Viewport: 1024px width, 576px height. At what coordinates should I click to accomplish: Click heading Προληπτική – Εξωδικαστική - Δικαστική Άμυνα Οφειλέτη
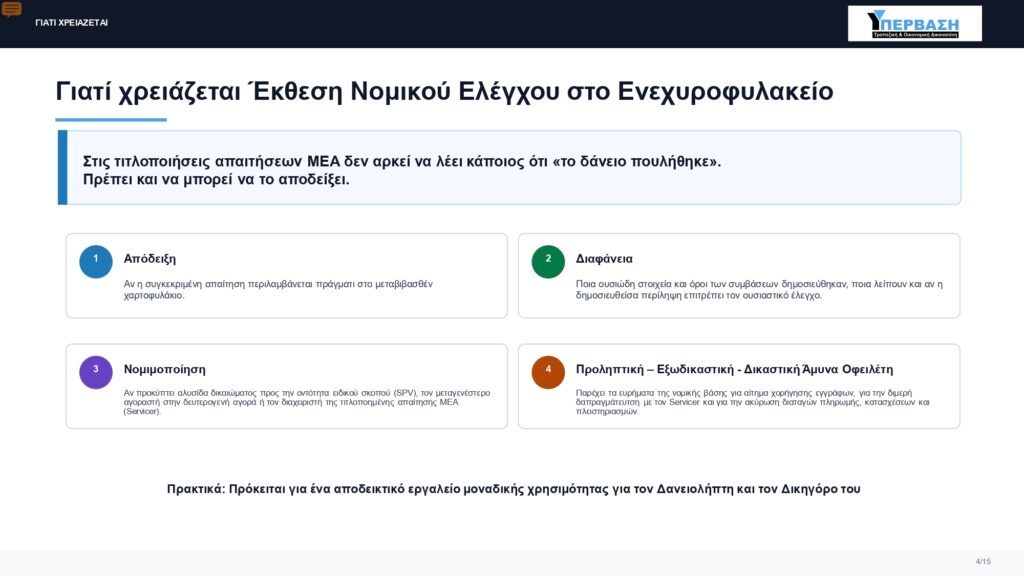734,369
